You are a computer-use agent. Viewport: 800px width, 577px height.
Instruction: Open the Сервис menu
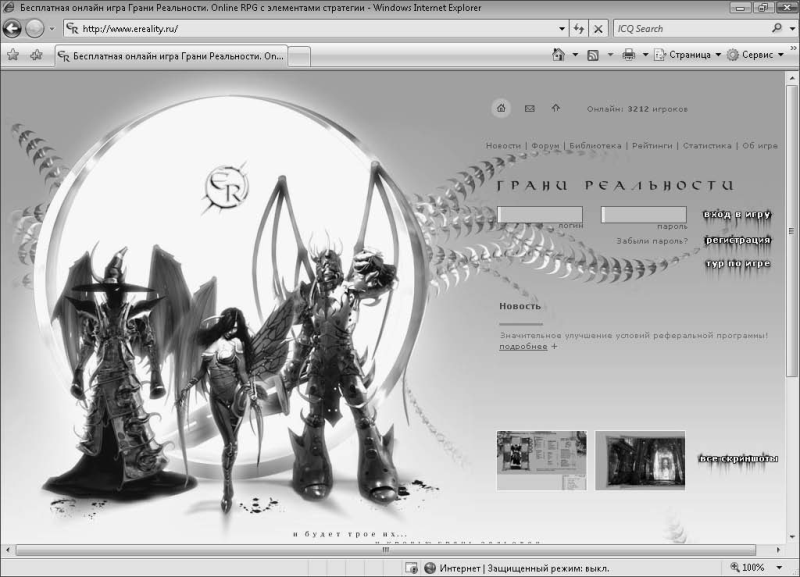(x=755, y=55)
